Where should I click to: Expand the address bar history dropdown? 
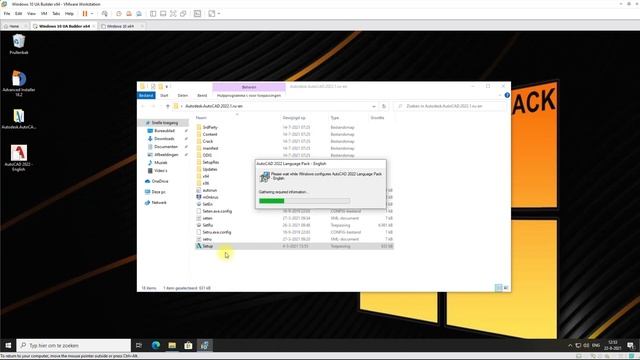click(x=374, y=106)
